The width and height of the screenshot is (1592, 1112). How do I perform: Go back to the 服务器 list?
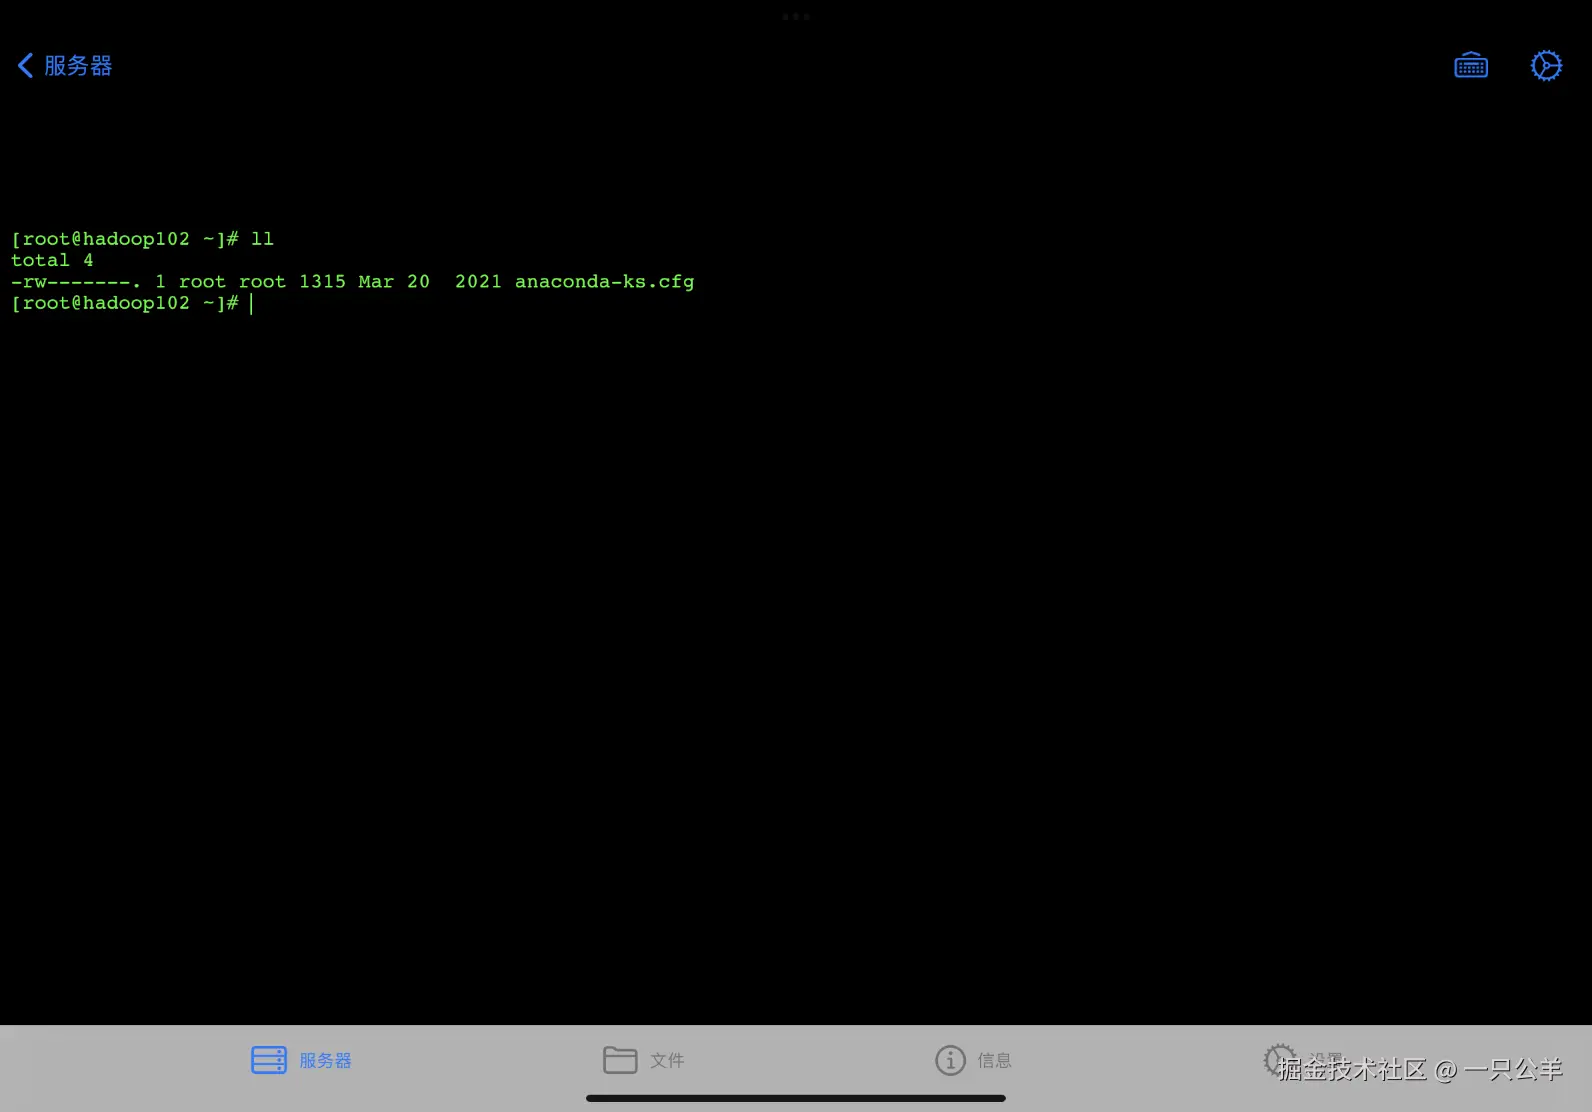point(65,66)
